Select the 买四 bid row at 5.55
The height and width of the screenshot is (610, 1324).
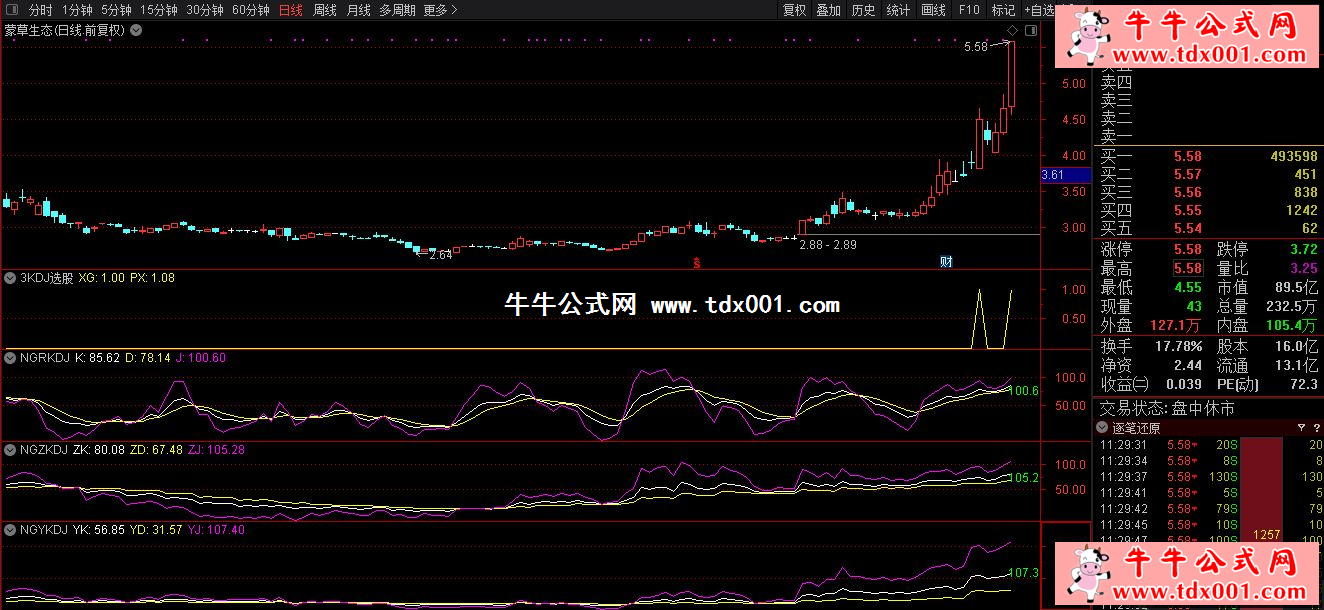point(1209,210)
